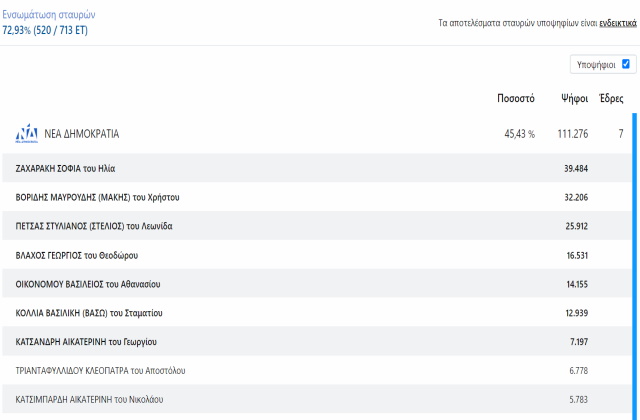640x420 pixels.
Task: Select candidate ΠΕΤΣΑΣ ΣΤΥΛΙΑΝΟΣ row
Action: (317, 226)
